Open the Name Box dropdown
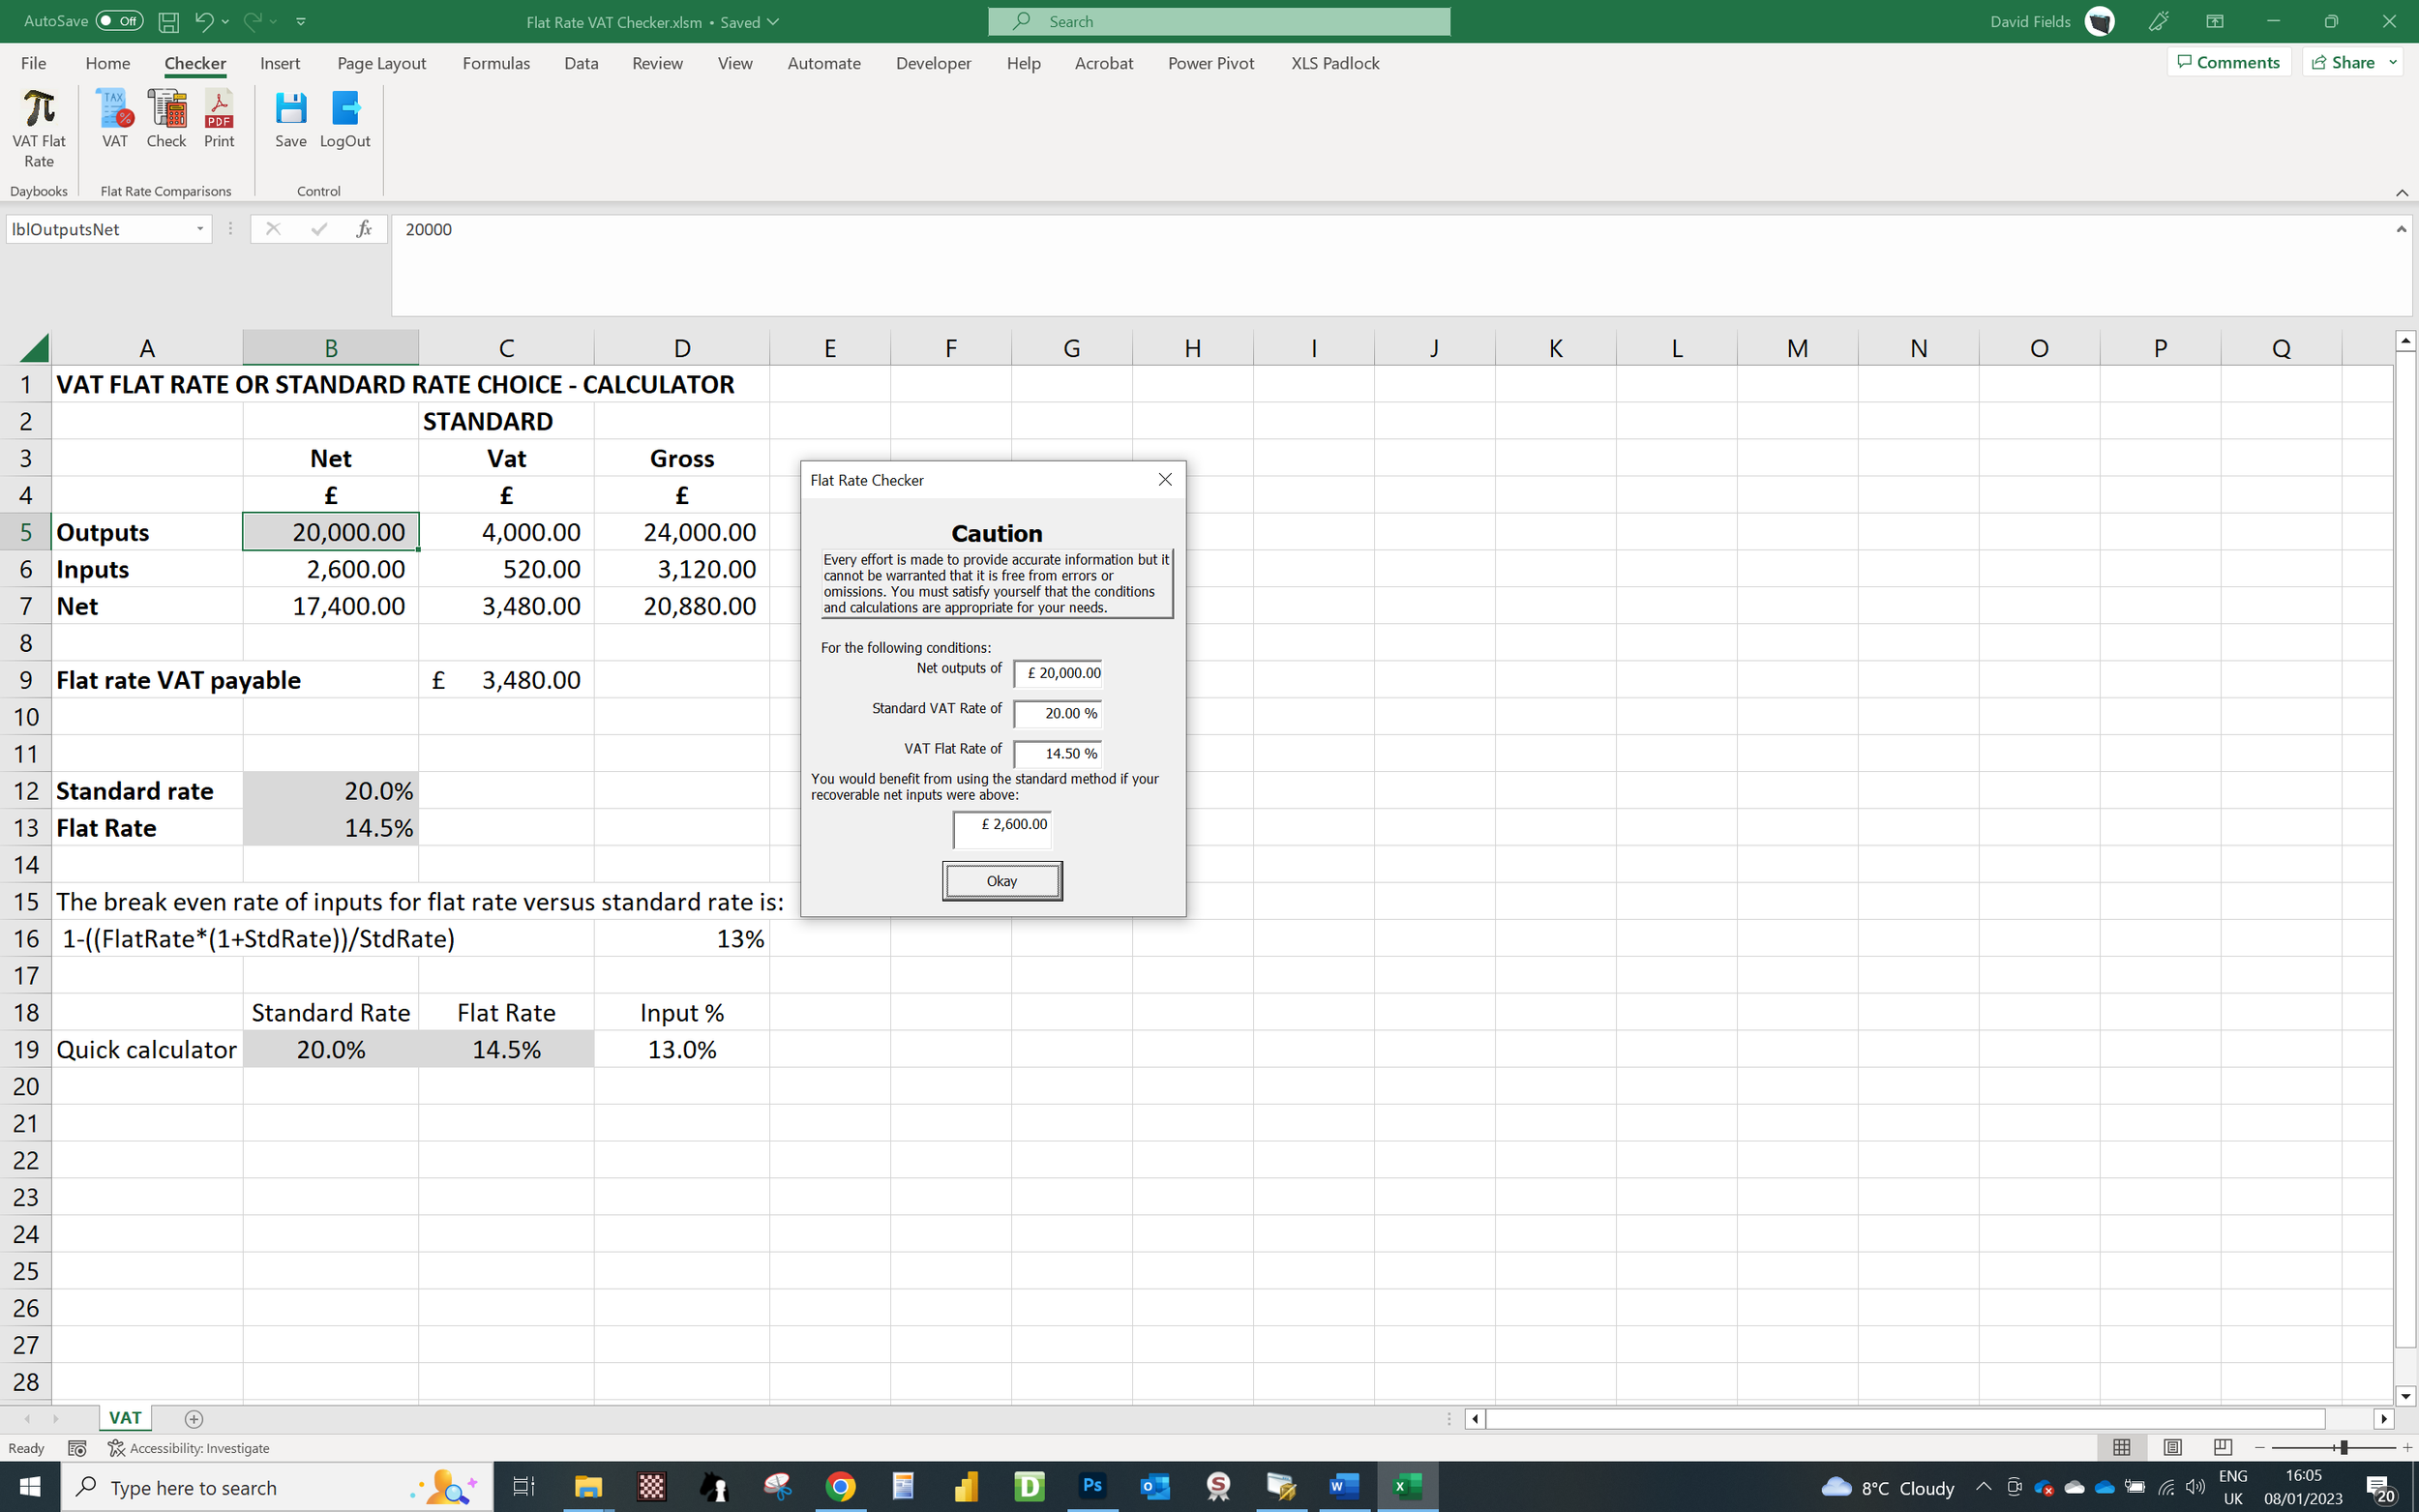This screenshot has width=2419, height=1512. pos(200,229)
